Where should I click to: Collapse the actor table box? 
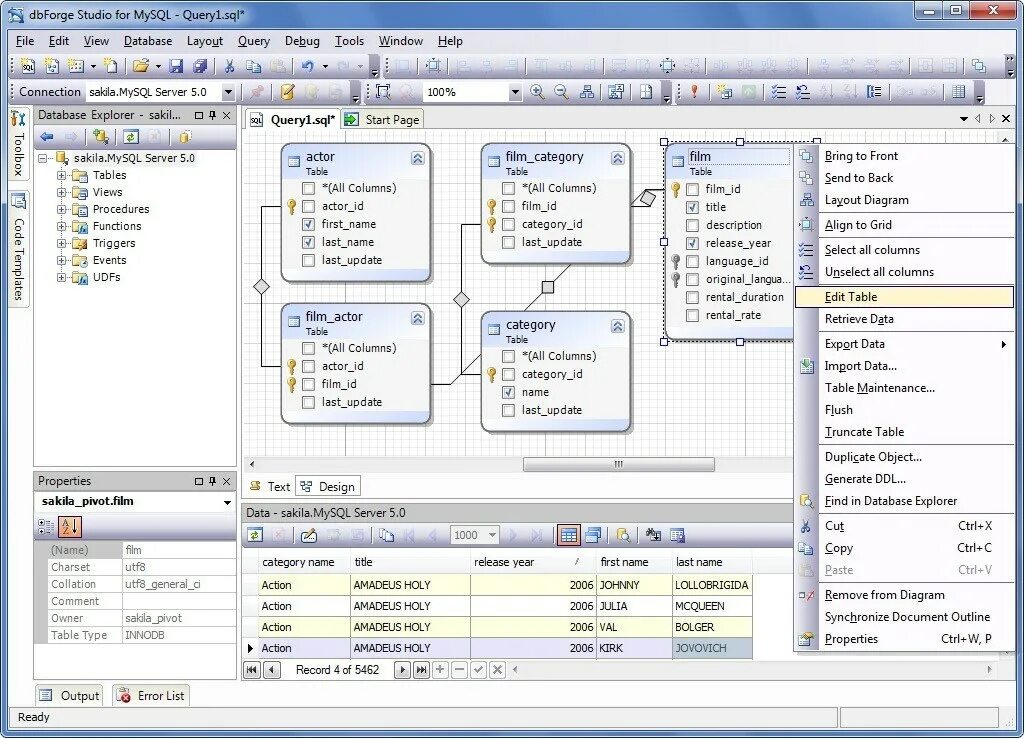(x=418, y=158)
